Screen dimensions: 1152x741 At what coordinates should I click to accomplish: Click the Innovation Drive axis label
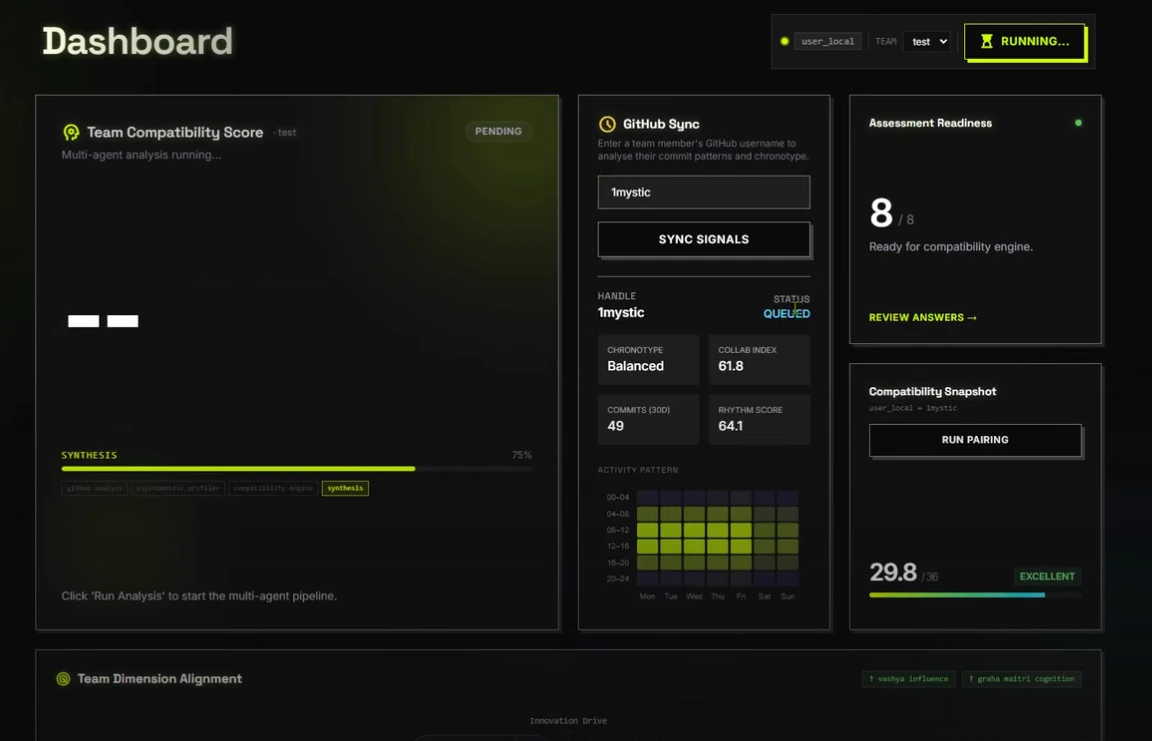(568, 720)
